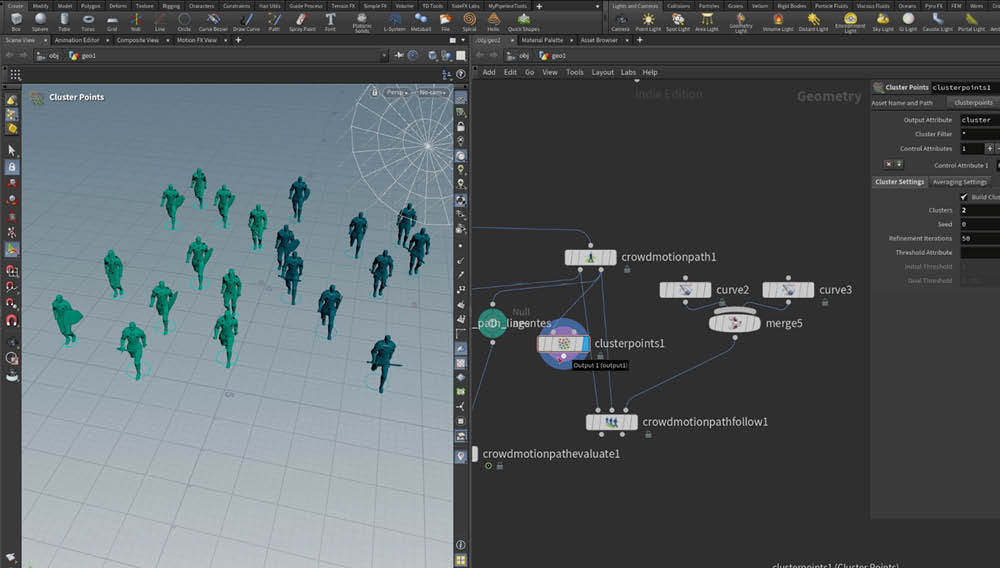Switch to Averaging Settings tab

[959, 182]
